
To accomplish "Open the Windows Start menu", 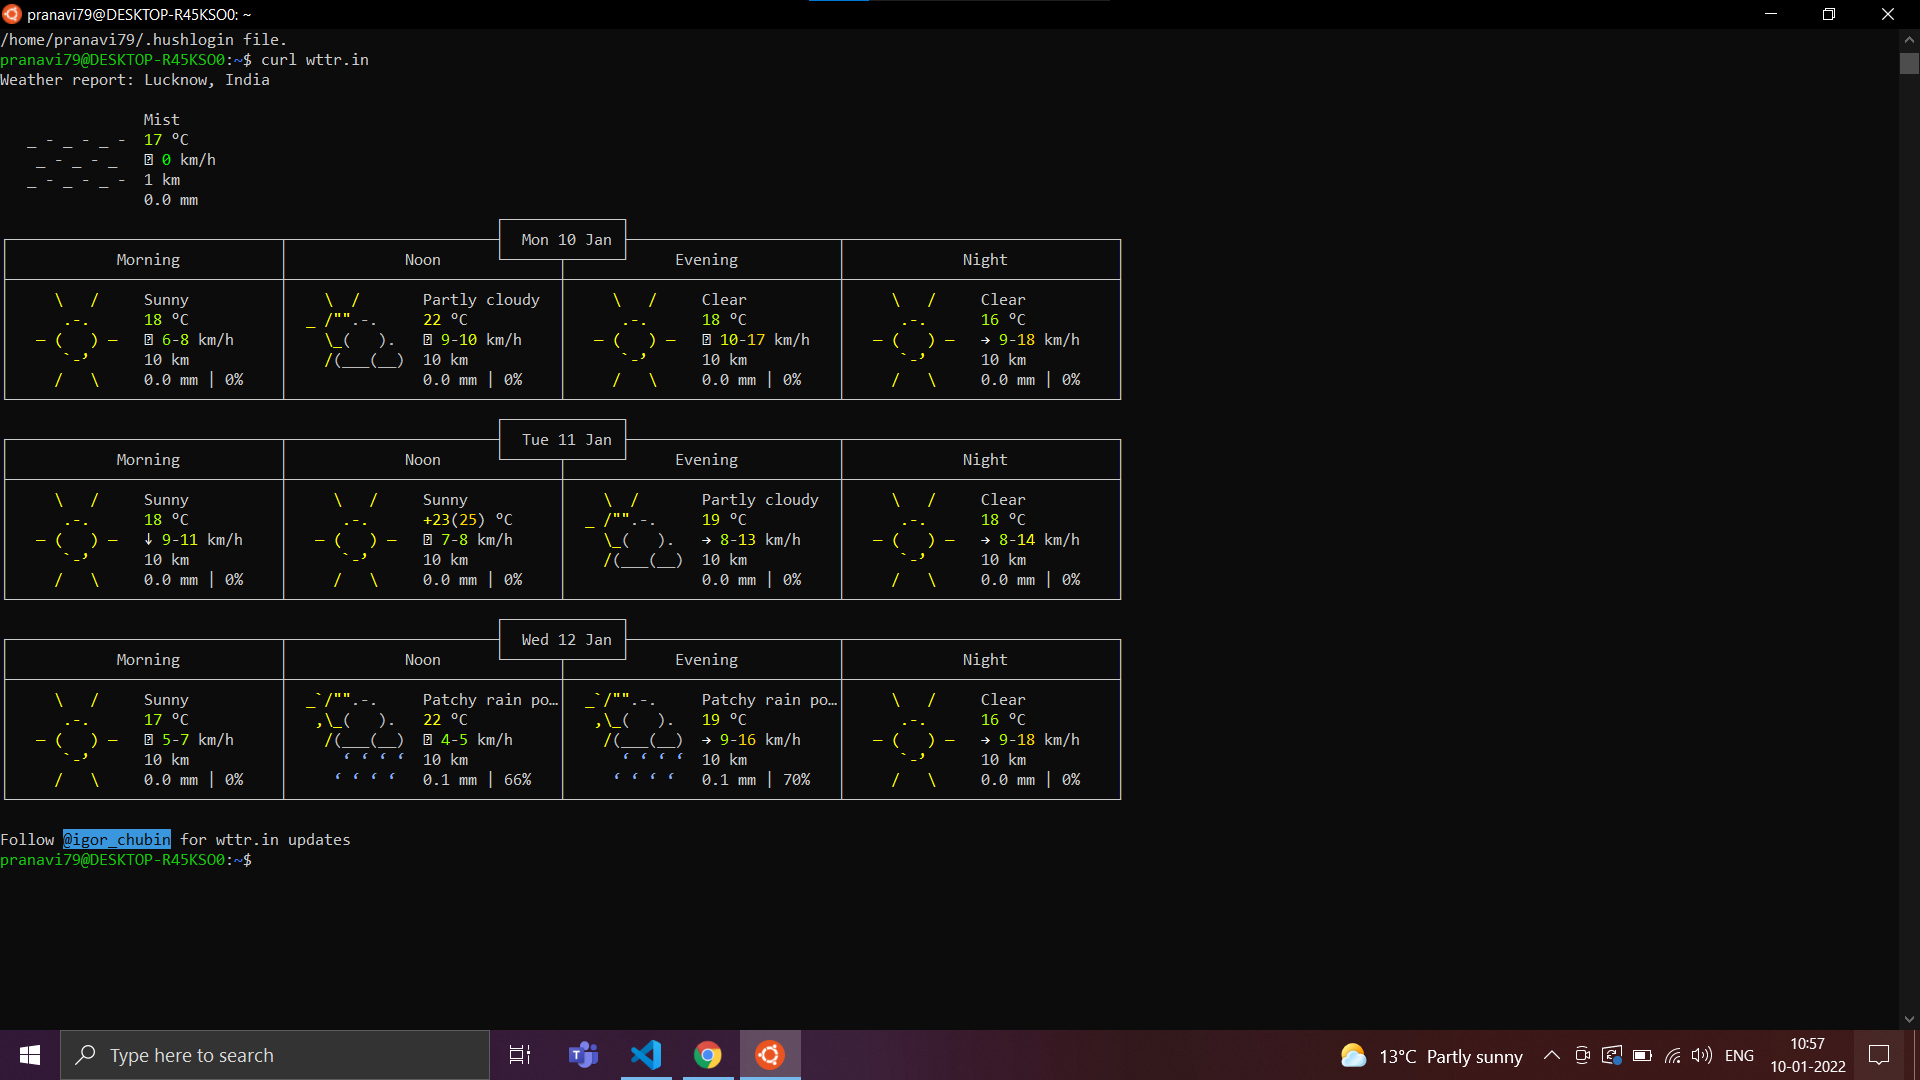I will pos(30,1055).
